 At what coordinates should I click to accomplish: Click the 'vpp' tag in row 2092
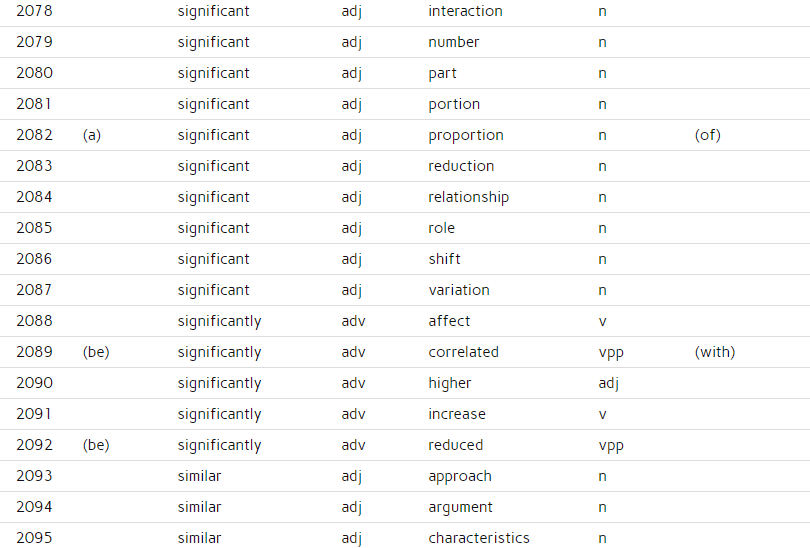[611, 445]
